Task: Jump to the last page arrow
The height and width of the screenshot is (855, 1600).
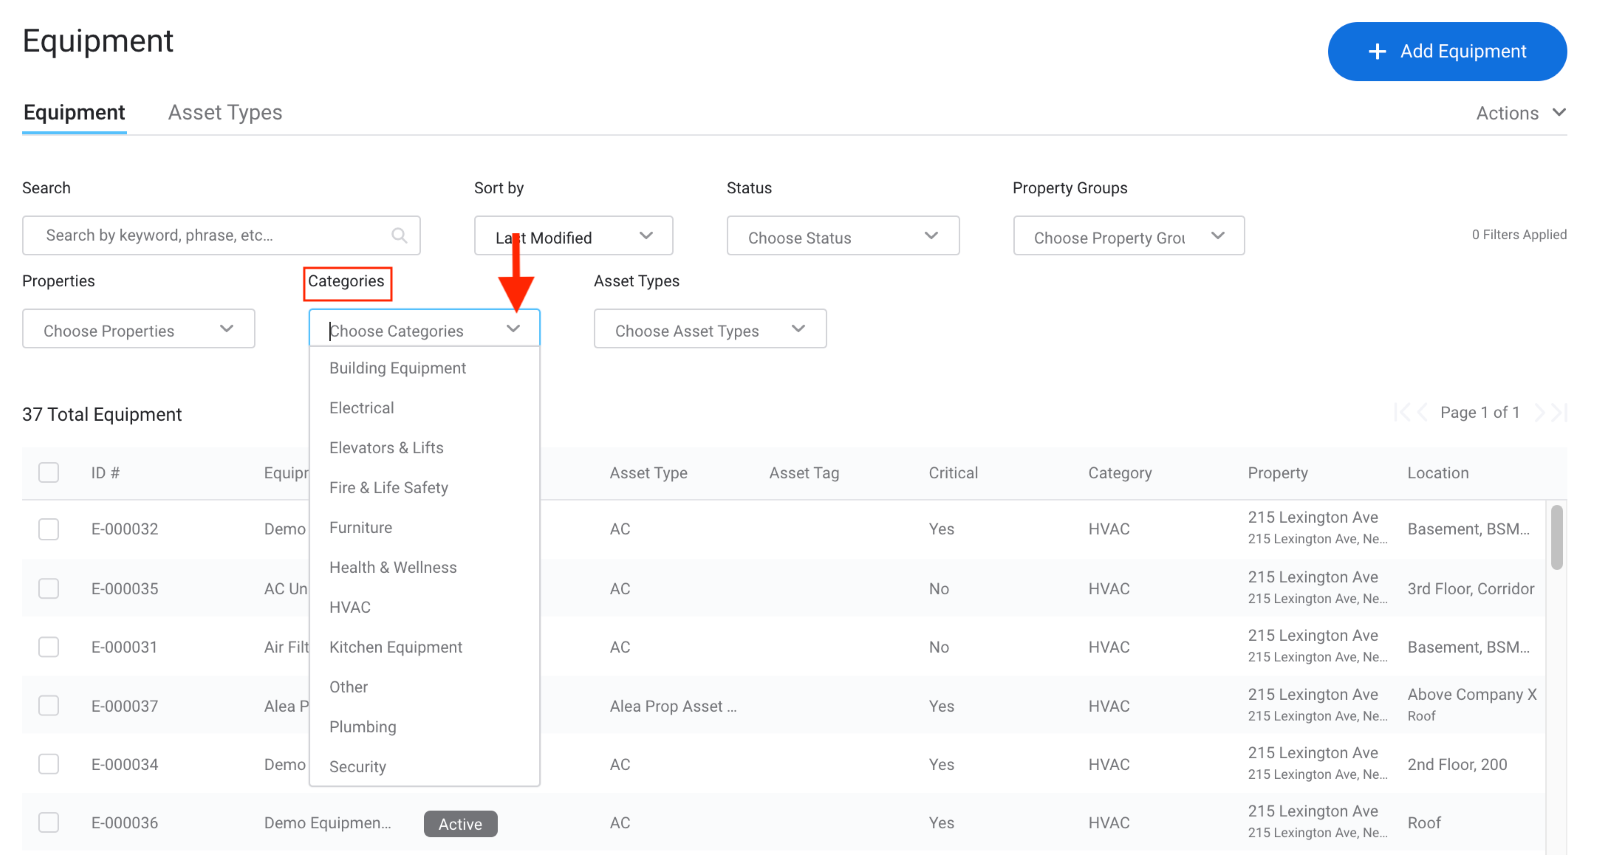Action: [1560, 413]
